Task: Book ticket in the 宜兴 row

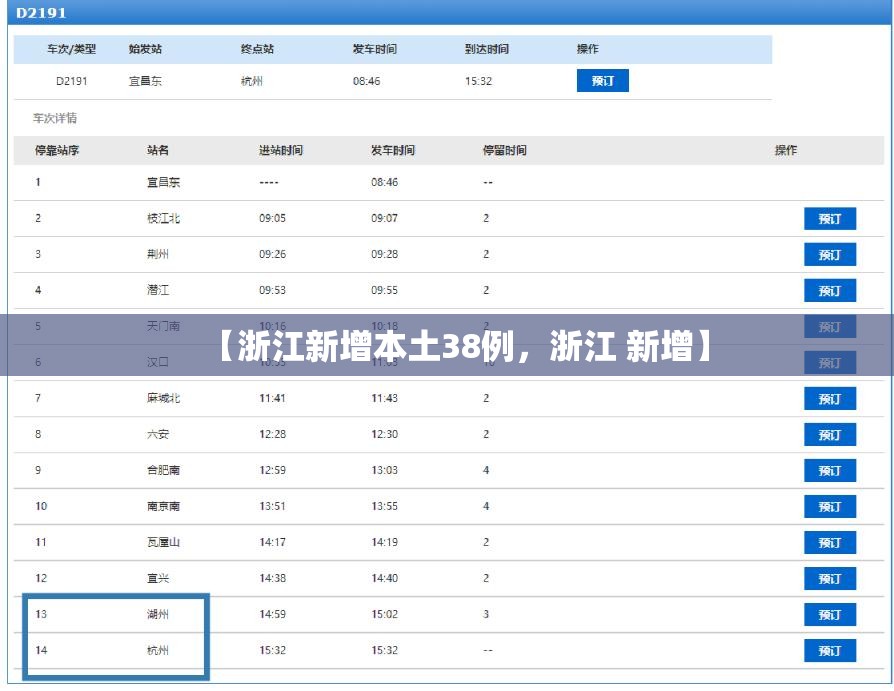Action: click(x=830, y=579)
